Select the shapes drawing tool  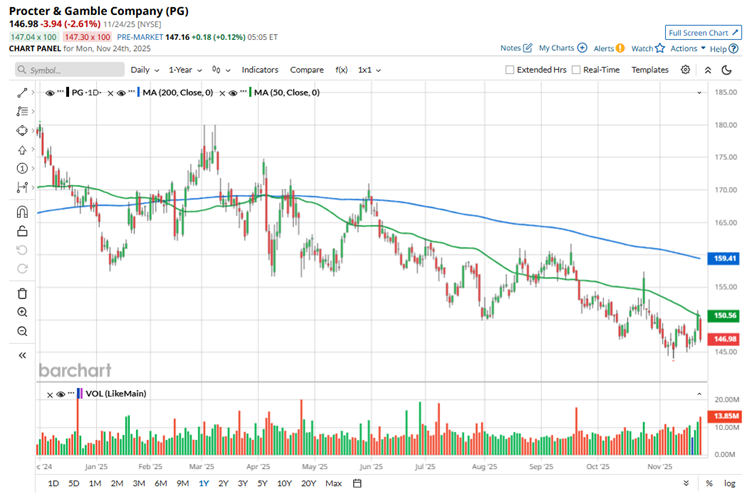point(22,130)
